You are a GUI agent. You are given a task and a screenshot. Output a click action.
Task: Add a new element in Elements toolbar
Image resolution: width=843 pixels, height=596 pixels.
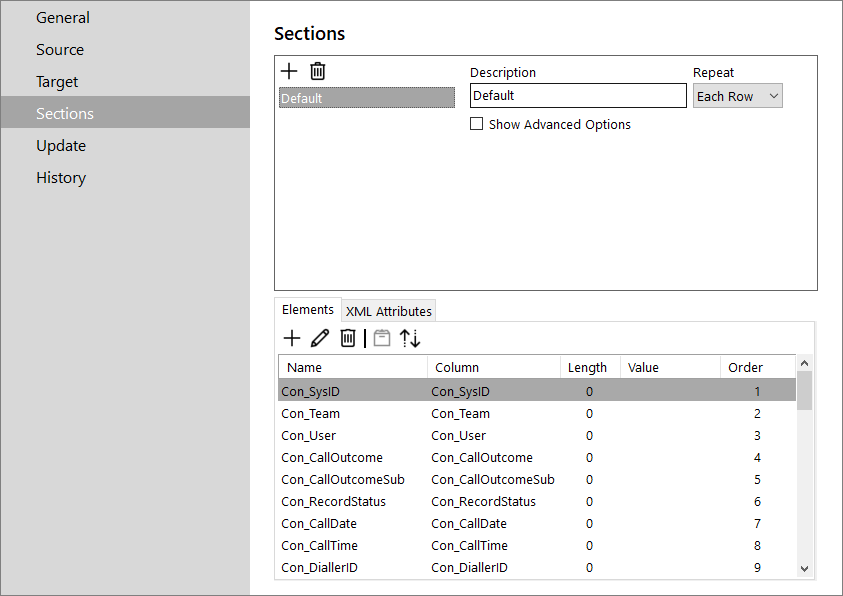pyautogui.click(x=291, y=338)
